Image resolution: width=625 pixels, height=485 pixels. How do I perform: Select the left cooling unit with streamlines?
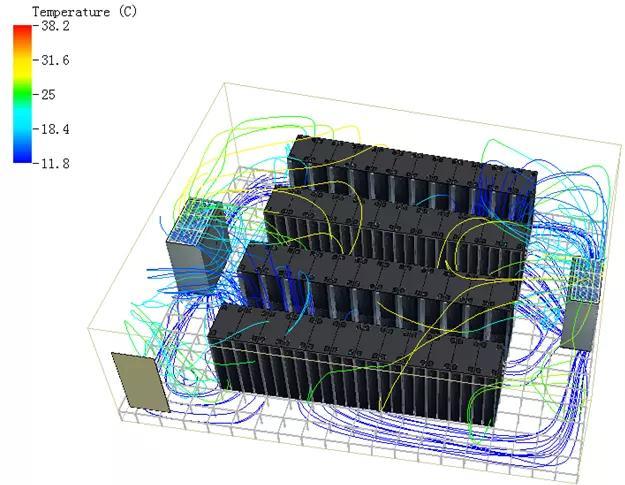[199, 244]
